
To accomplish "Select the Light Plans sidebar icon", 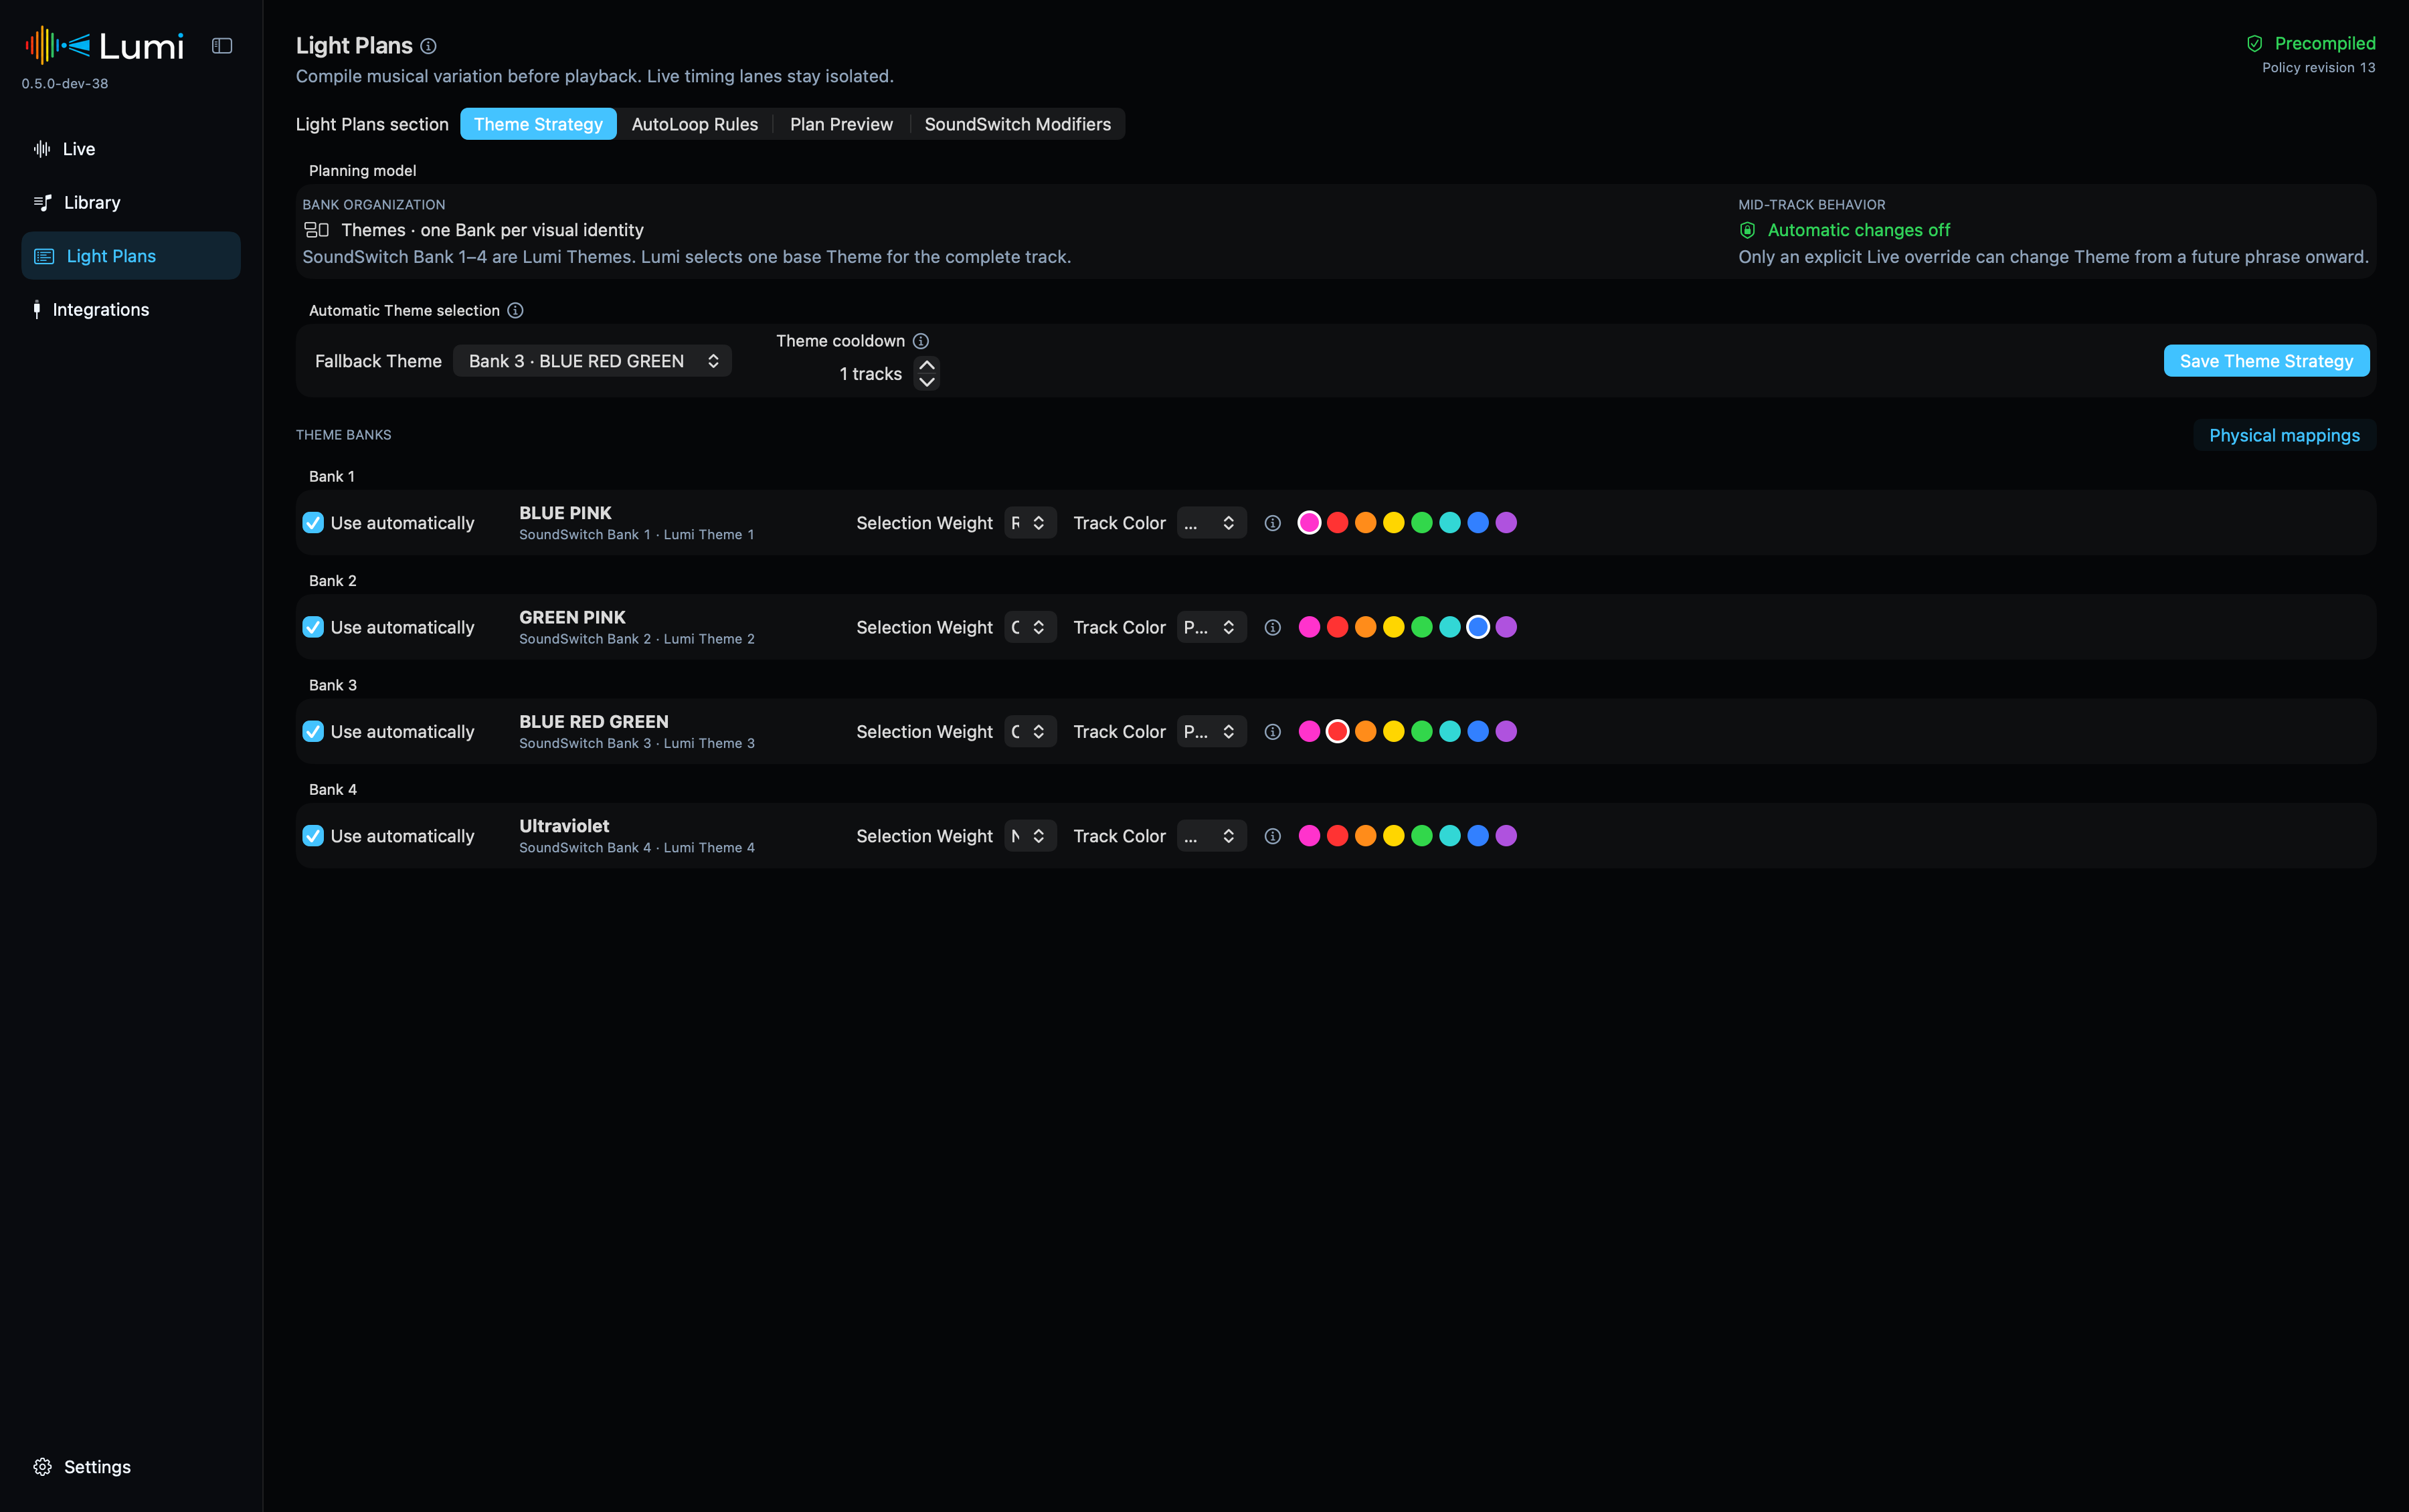I will pos(44,256).
